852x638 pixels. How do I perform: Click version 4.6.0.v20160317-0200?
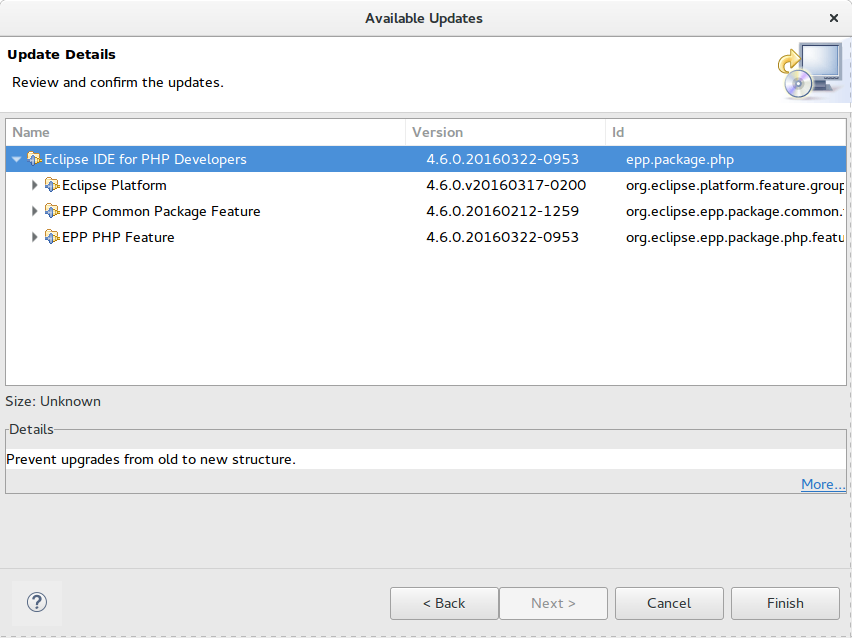click(x=506, y=185)
